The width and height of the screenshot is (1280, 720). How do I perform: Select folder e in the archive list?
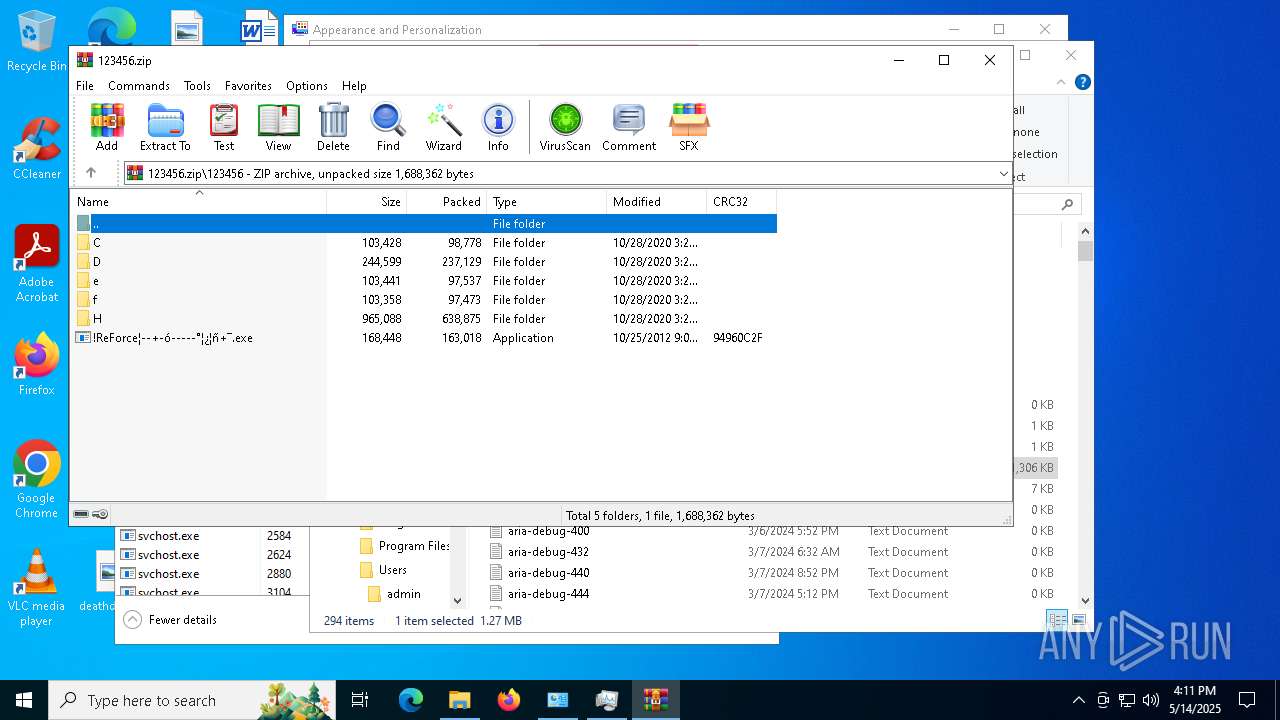425,281
